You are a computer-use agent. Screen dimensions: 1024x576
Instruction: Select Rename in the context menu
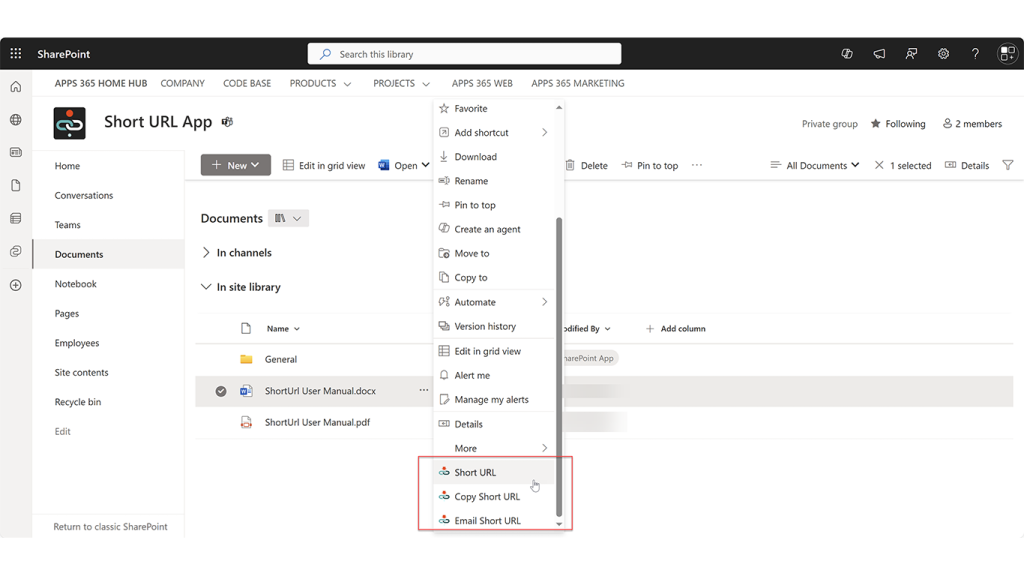click(494, 181)
